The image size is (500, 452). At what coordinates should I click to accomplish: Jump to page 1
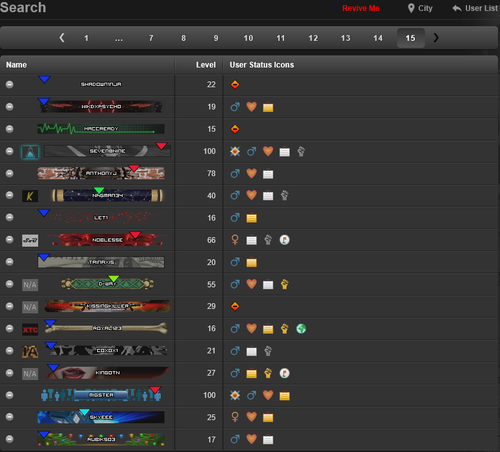(86, 38)
